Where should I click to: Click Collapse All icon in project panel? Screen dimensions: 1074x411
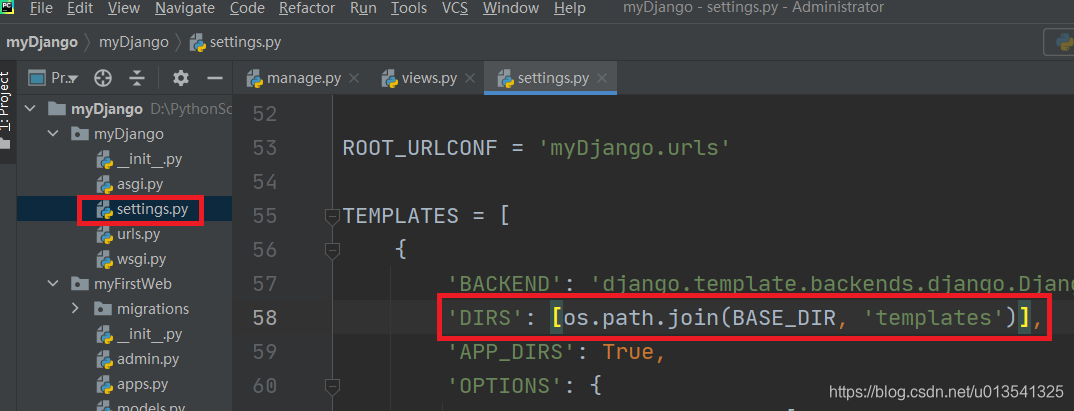(138, 78)
